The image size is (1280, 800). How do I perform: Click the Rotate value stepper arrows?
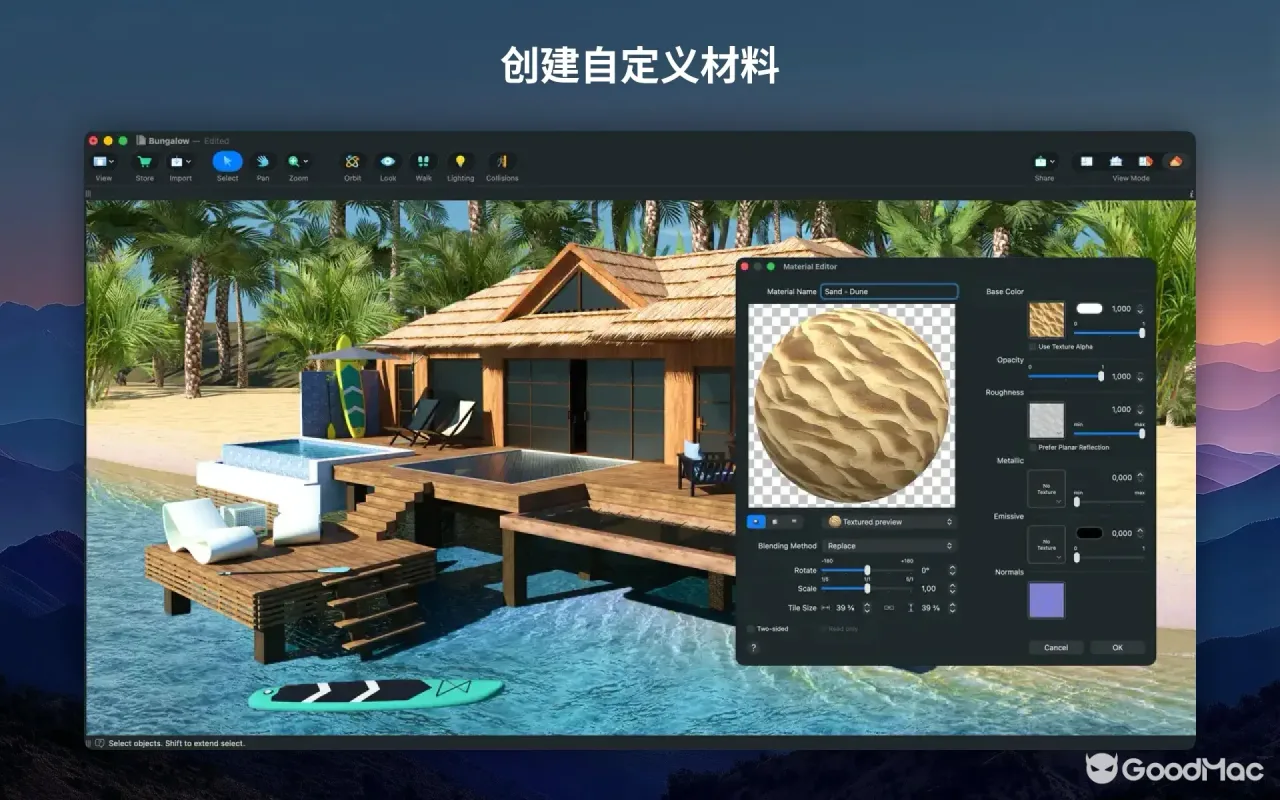pyautogui.click(x=952, y=570)
